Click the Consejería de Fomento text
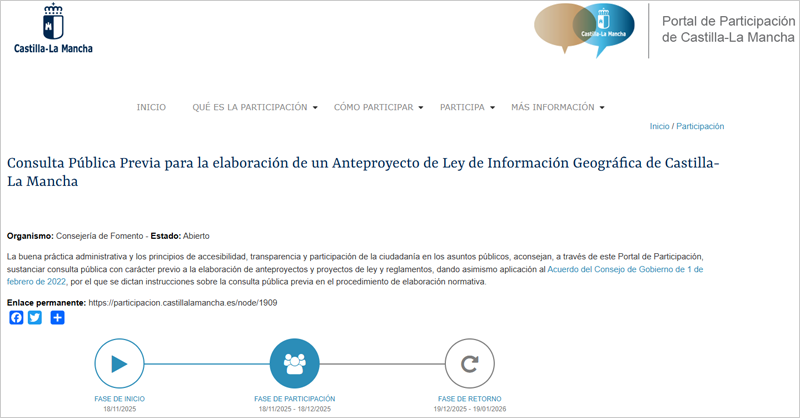The image size is (800, 418). click(x=99, y=236)
